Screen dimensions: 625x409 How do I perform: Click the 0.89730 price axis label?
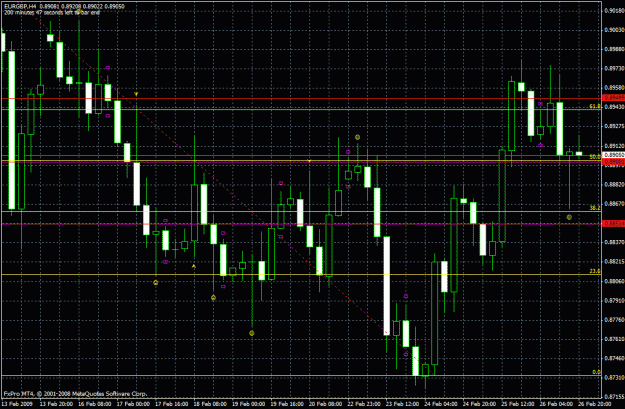(614, 69)
